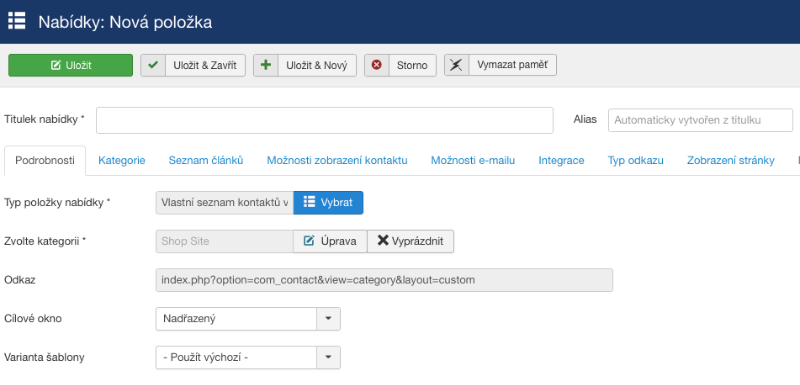
Task: Click the Odkaz index.php link field
Action: click(x=384, y=280)
